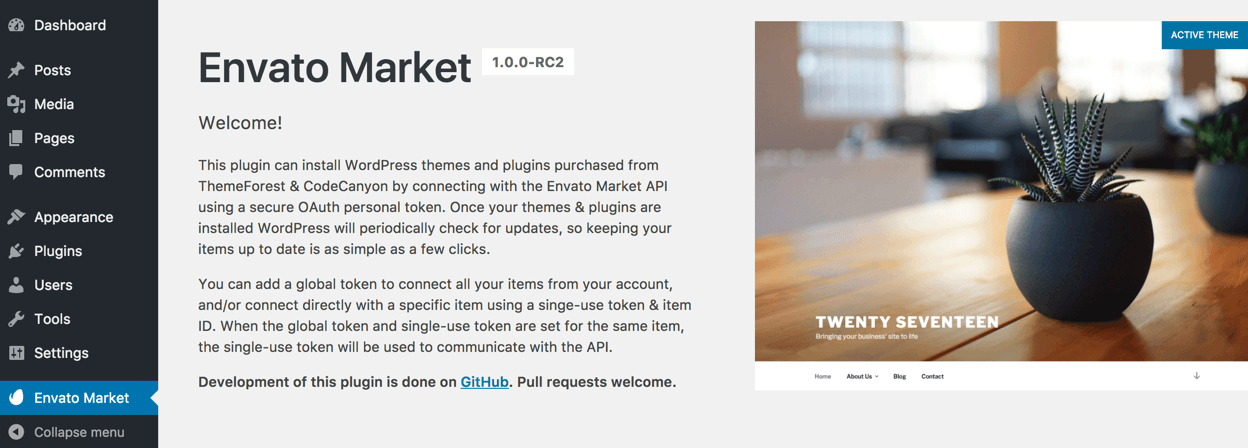Click the Comments speech bubble icon

(x=16, y=172)
